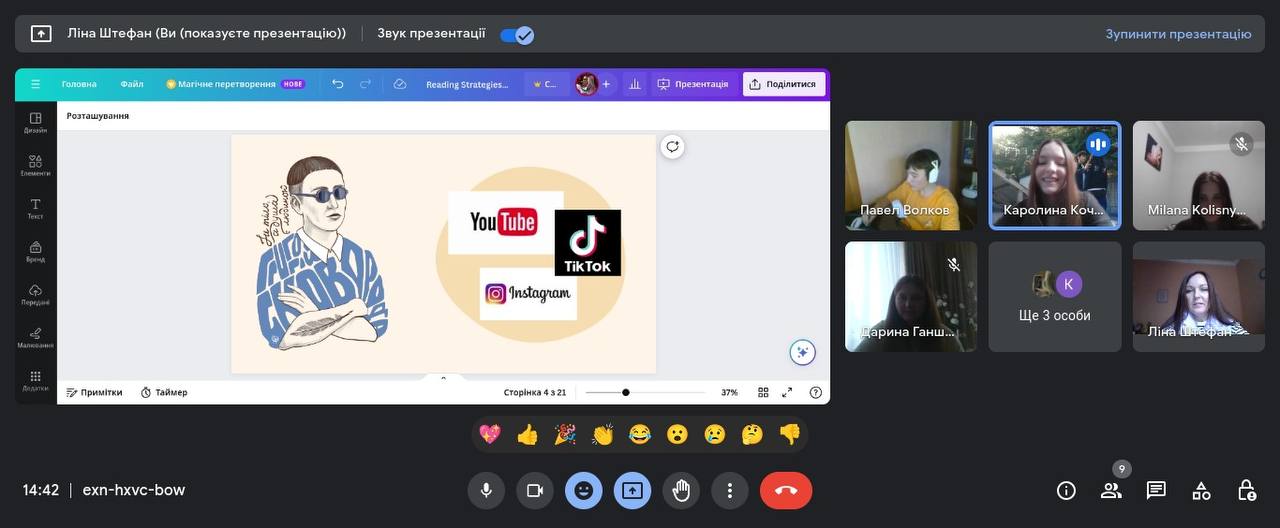Click Зупинити презентацію link
This screenshot has width=1280, height=528.
point(1178,34)
